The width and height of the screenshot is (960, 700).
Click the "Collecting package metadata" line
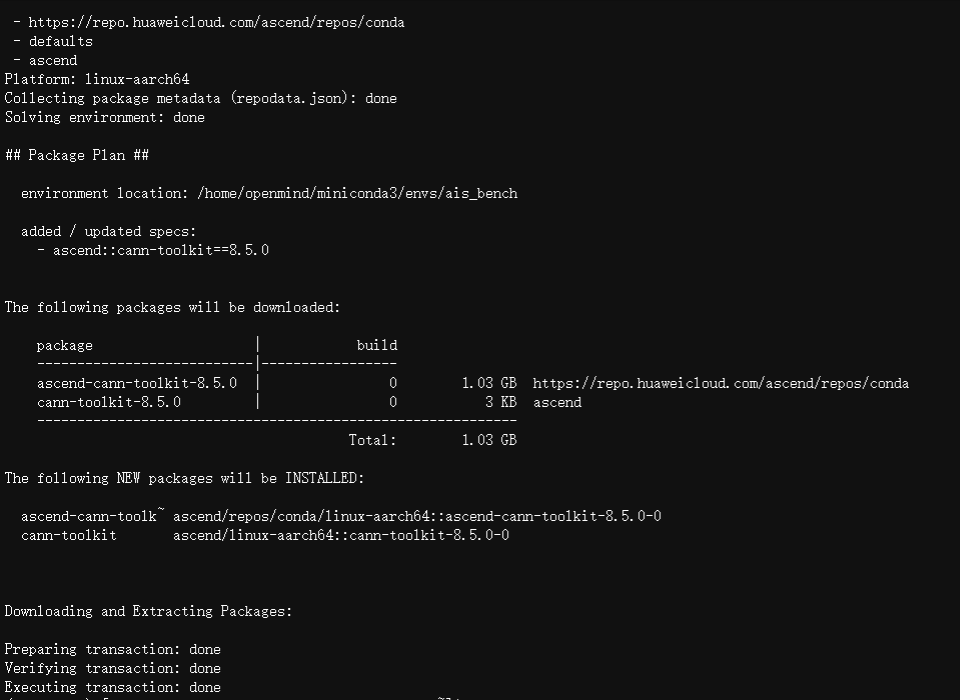(200, 98)
